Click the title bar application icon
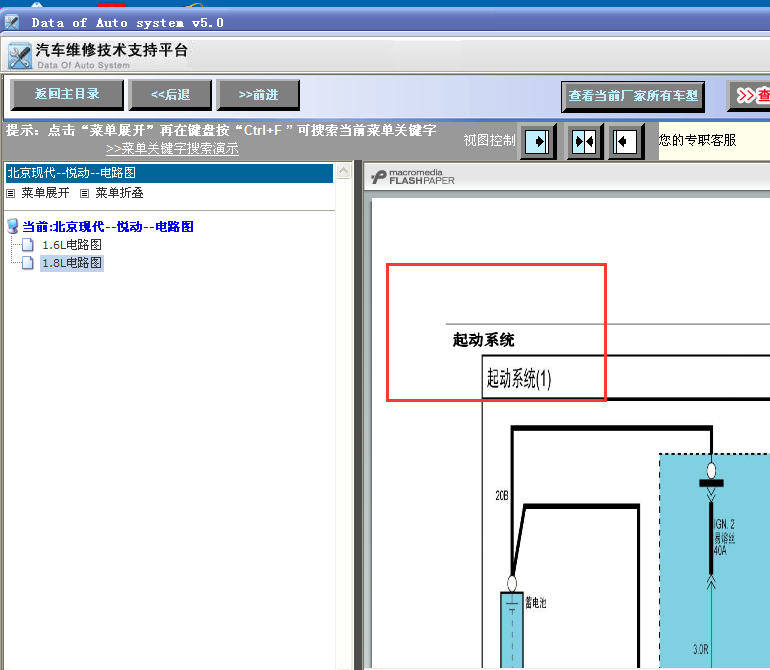This screenshot has height=670, width=770. point(12,23)
